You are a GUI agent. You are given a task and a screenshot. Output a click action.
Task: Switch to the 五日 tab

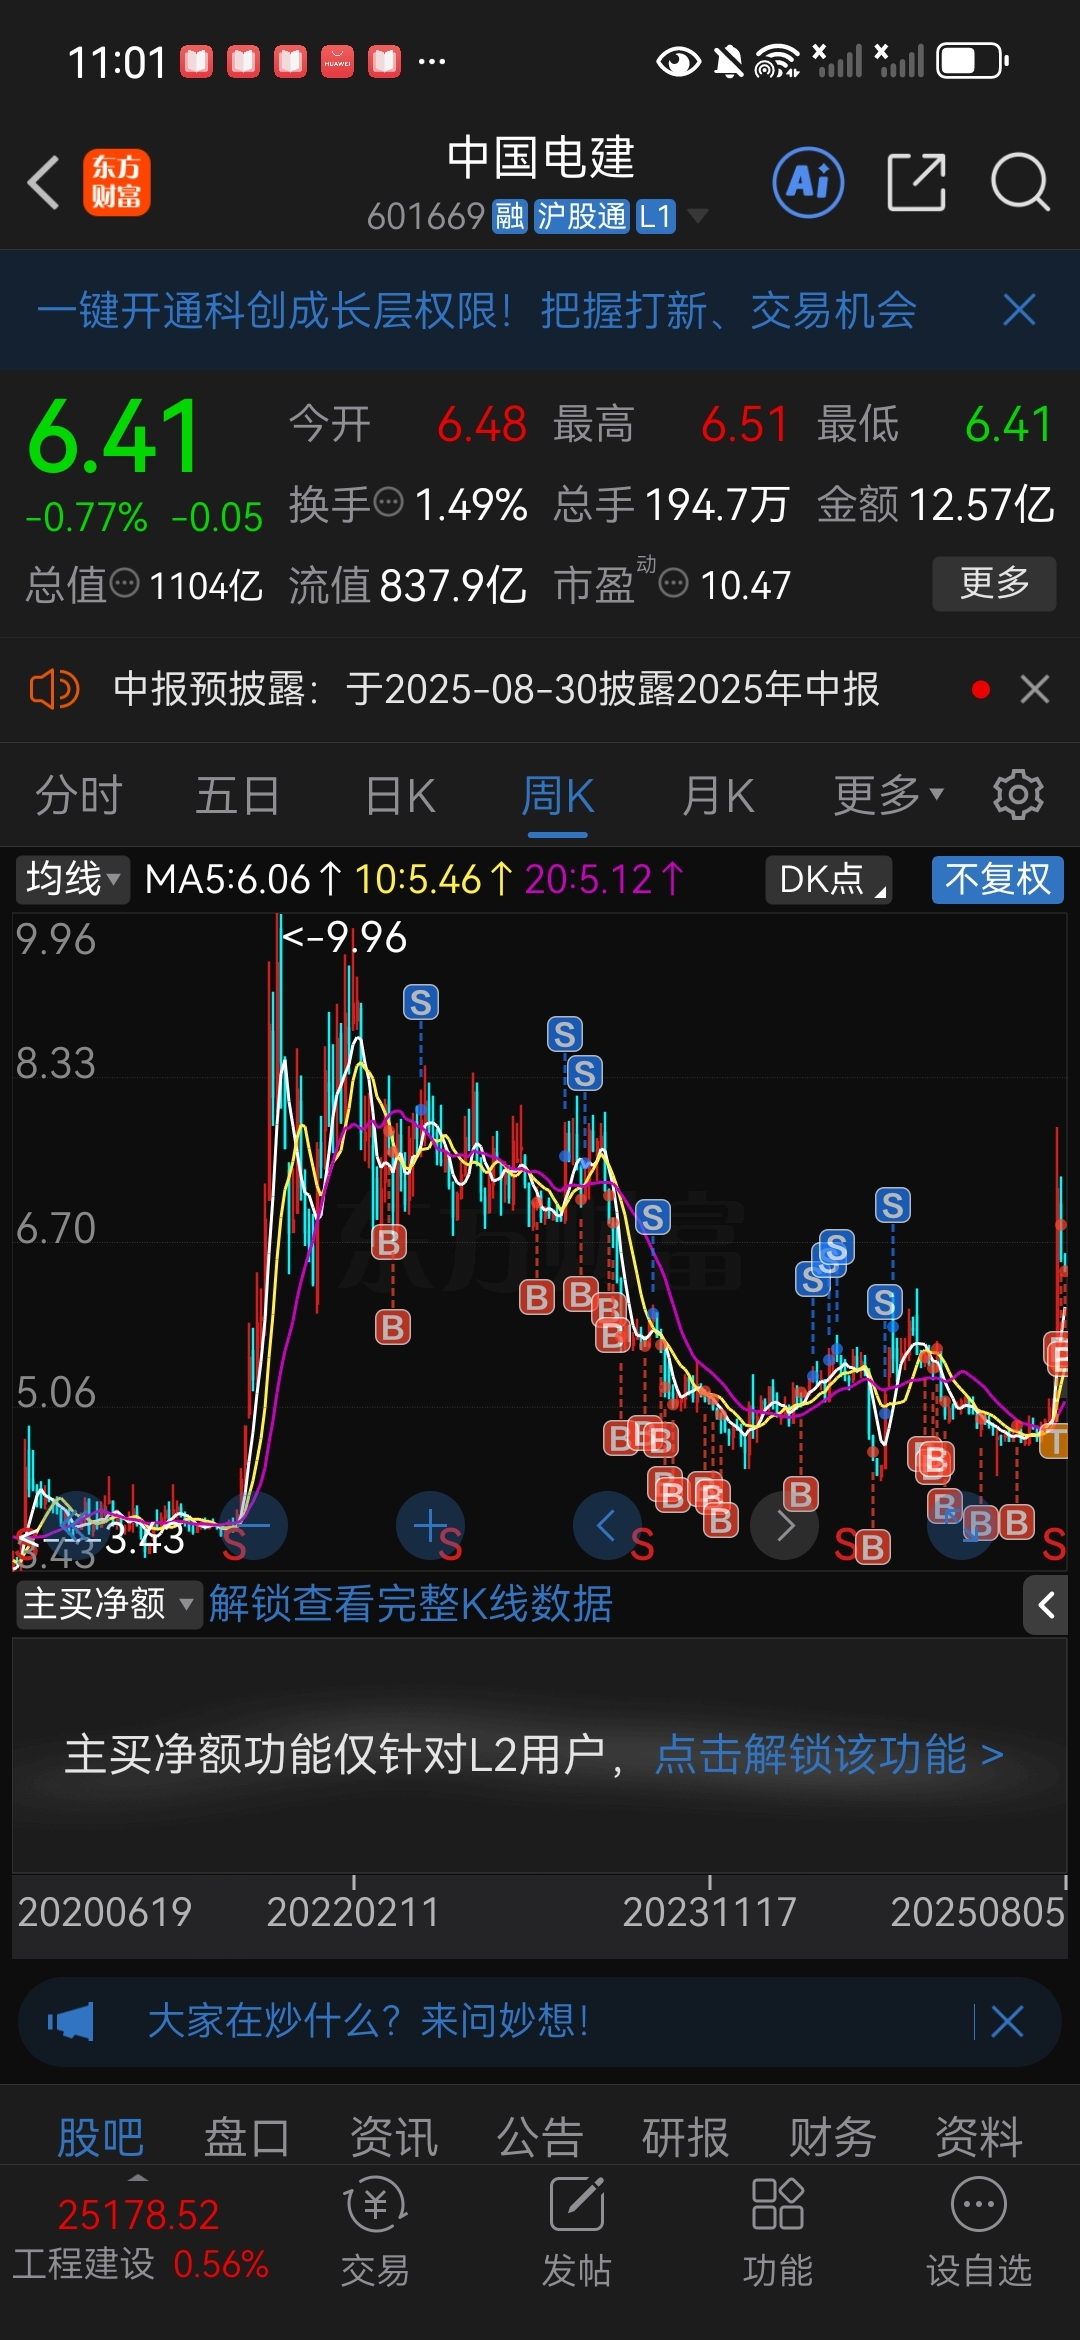237,797
